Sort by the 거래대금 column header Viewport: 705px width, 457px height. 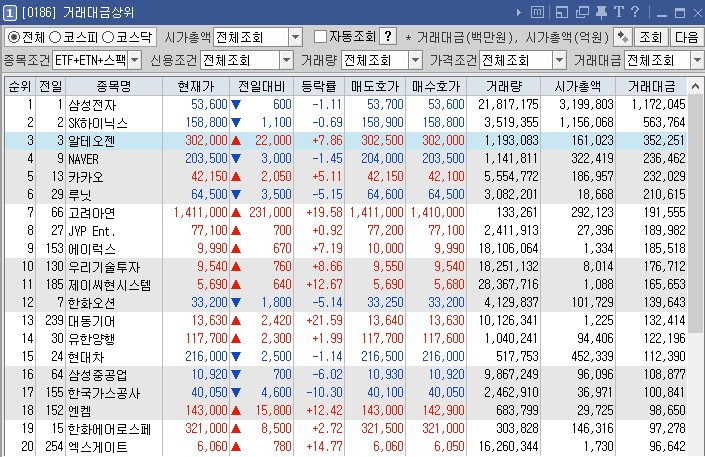(651, 86)
